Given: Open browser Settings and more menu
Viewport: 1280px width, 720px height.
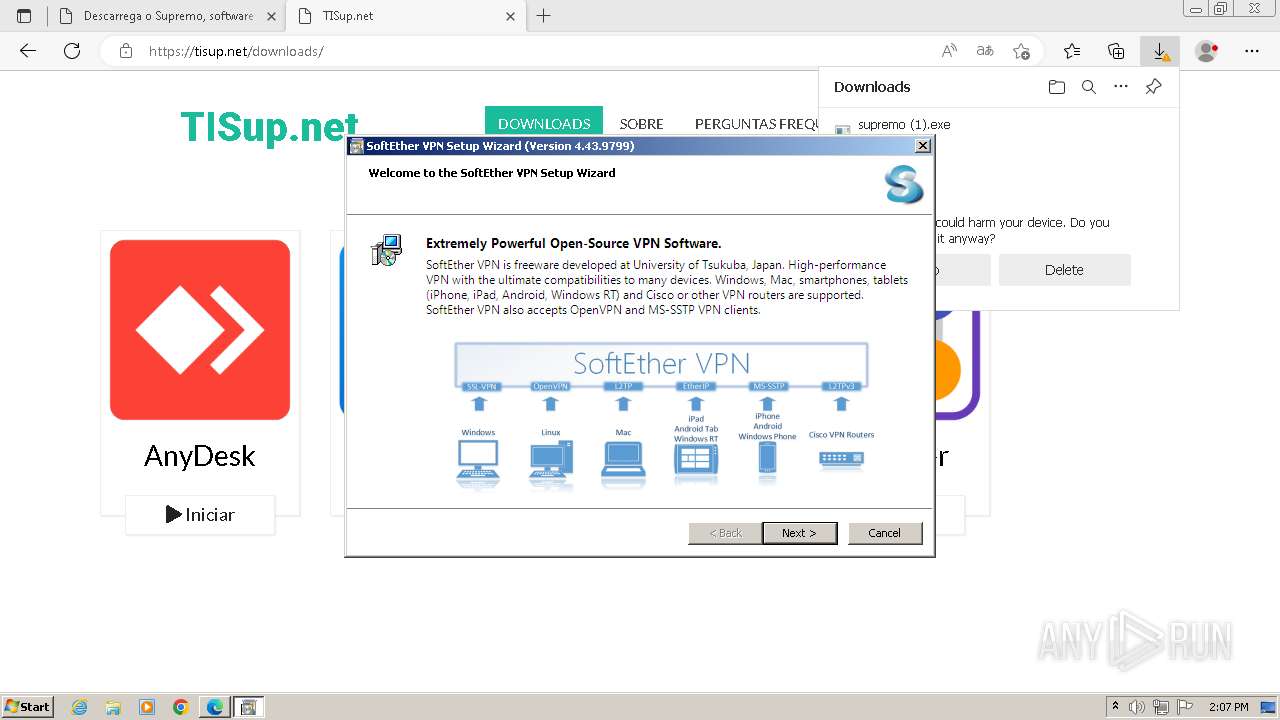Looking at the screenshot, I should click(x=1252, y=51).
